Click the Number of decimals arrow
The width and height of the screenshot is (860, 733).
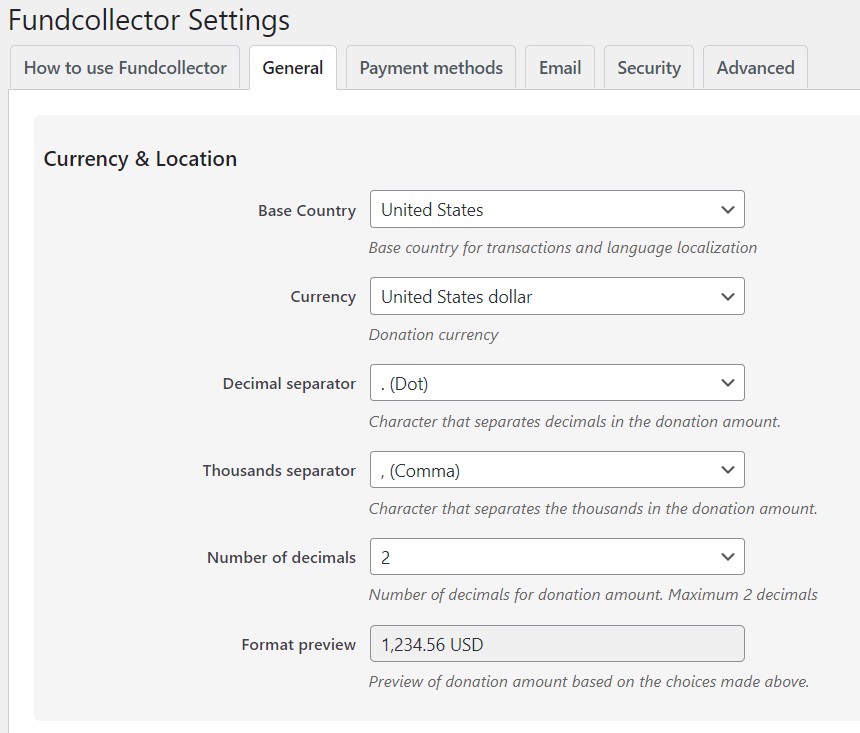click(728, 556)
